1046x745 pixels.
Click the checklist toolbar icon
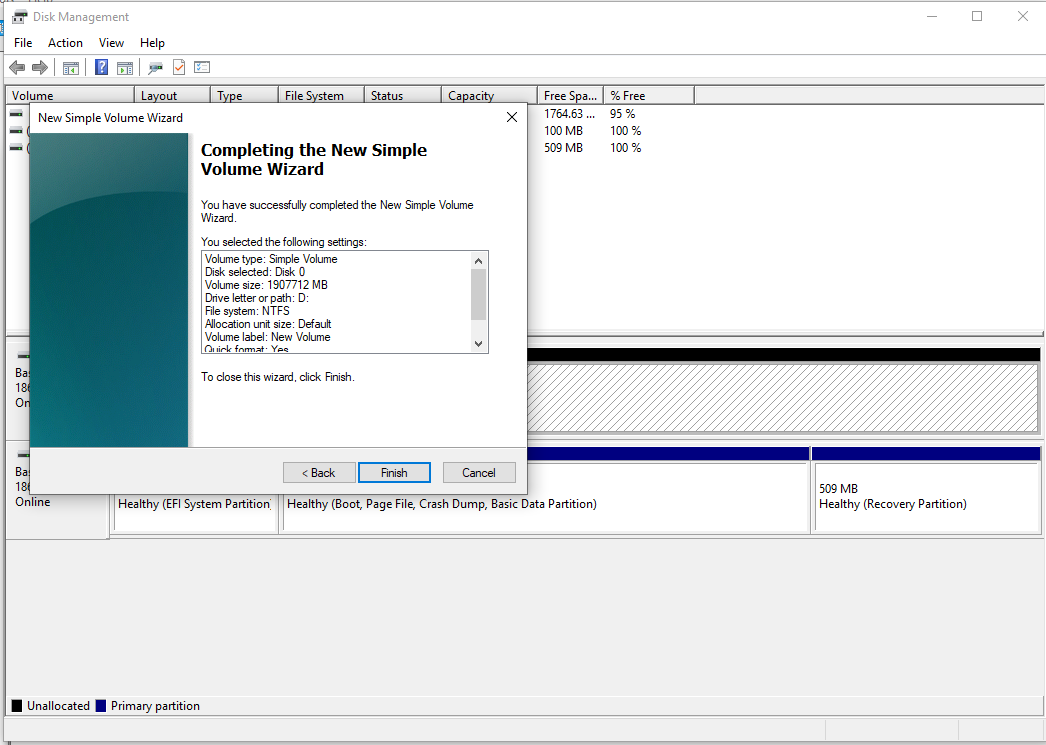click(201, 67)
